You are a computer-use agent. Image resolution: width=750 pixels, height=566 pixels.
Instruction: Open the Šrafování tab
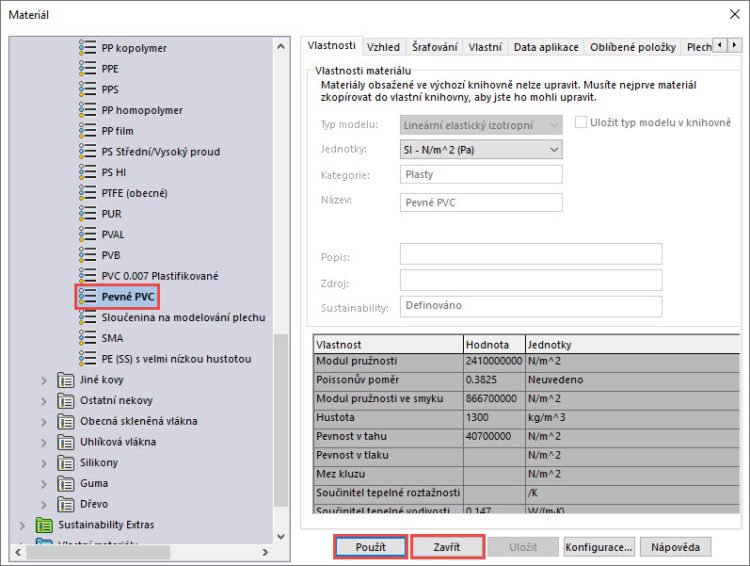coord(435,47)
